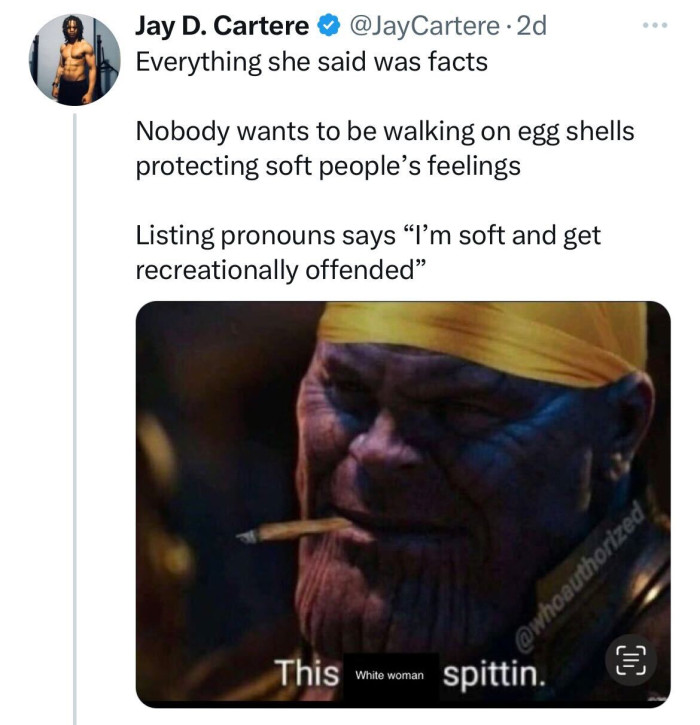This screenshot has width=700, height=725.
Task: Click the 2d timestamp of the tweet
Action: click(531, 26)
